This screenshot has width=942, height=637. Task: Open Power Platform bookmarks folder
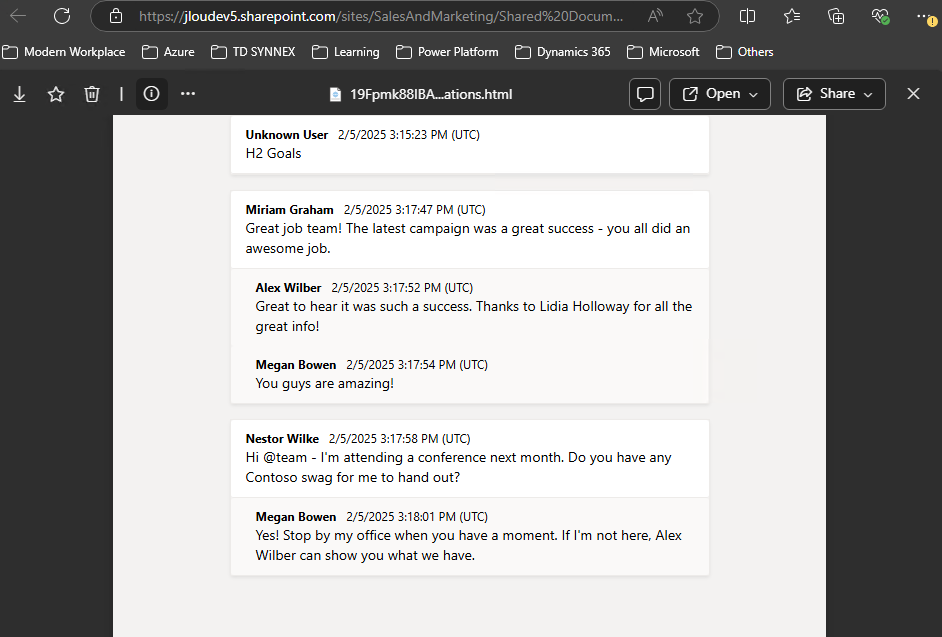tap(447, 52)
